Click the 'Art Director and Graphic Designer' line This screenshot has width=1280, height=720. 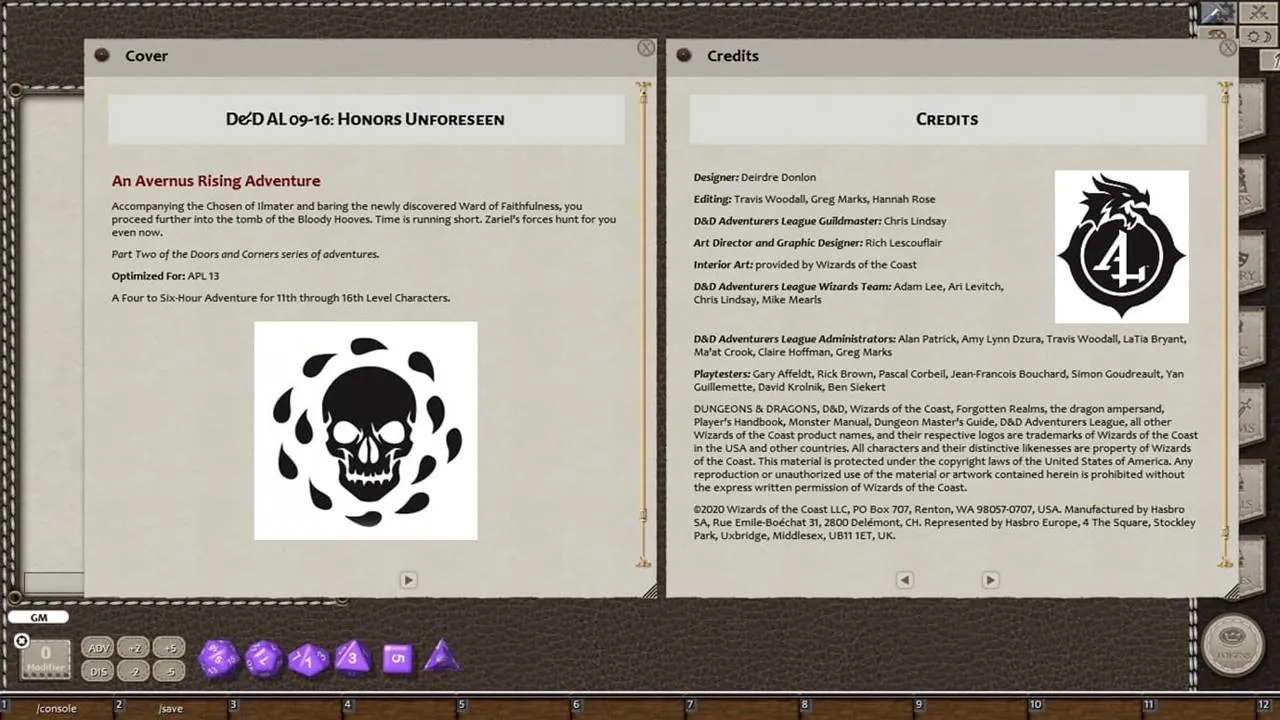(x=818, y=243)
